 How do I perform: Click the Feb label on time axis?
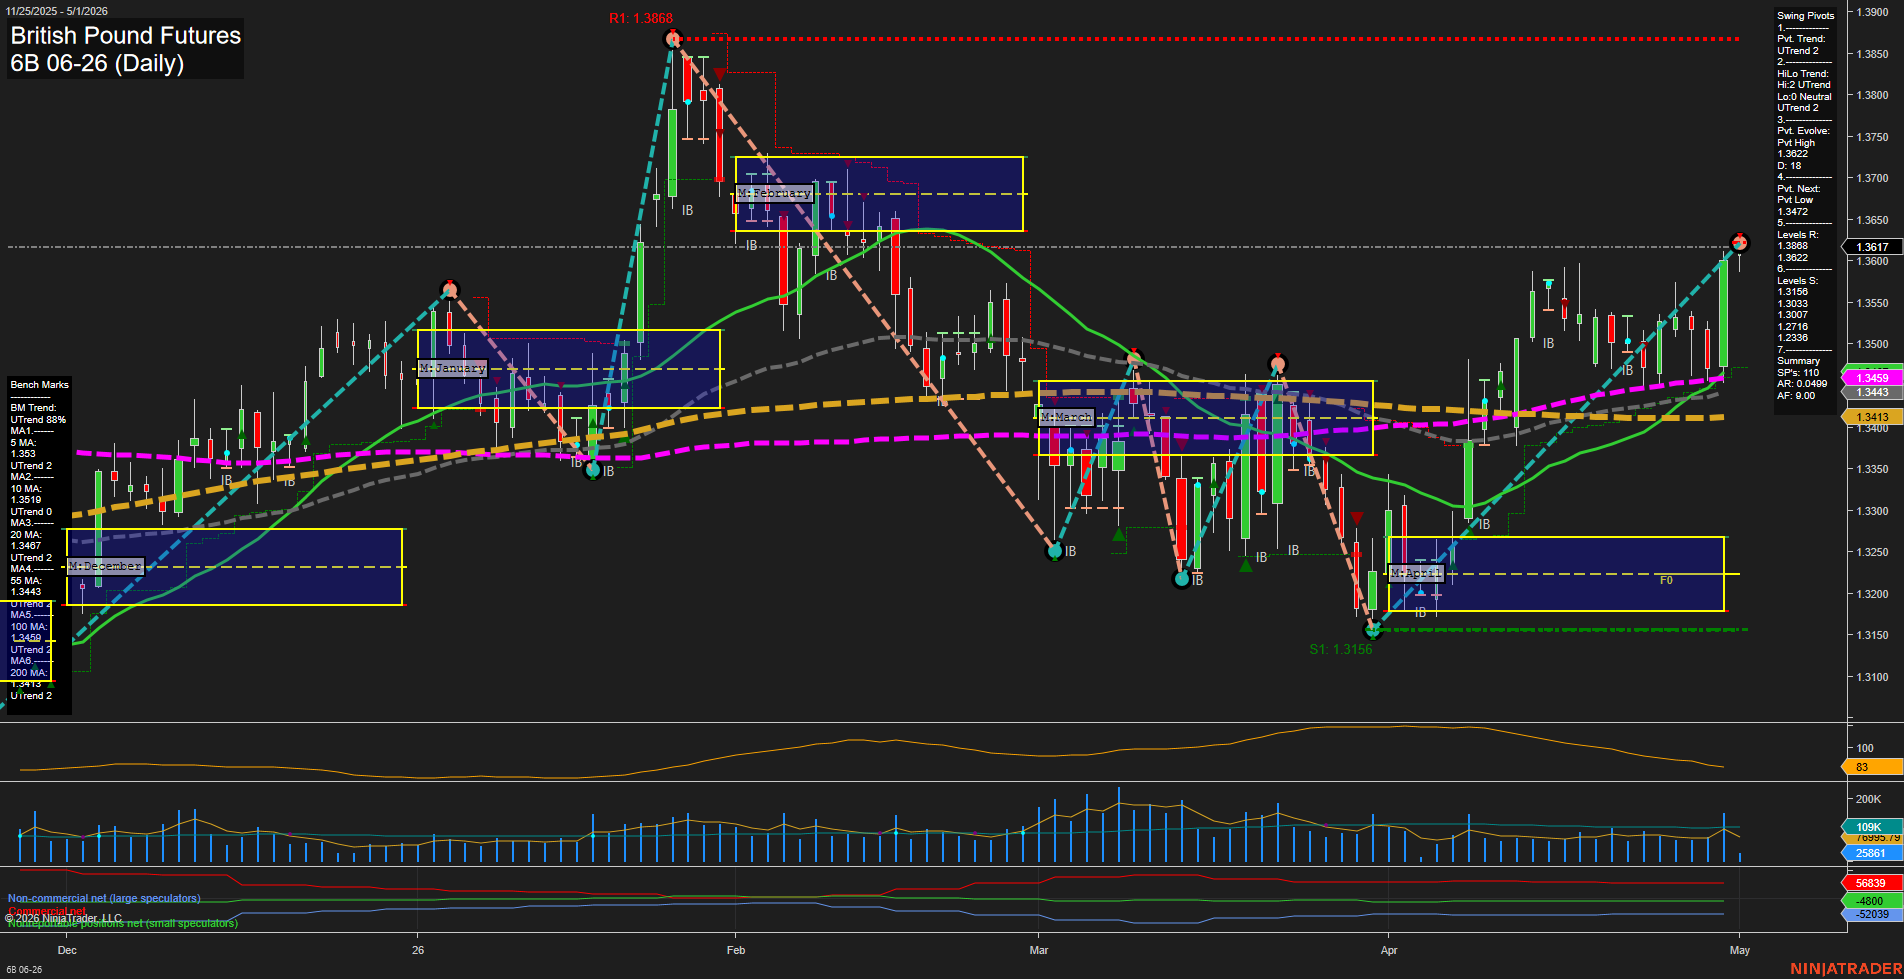[736, 950]
